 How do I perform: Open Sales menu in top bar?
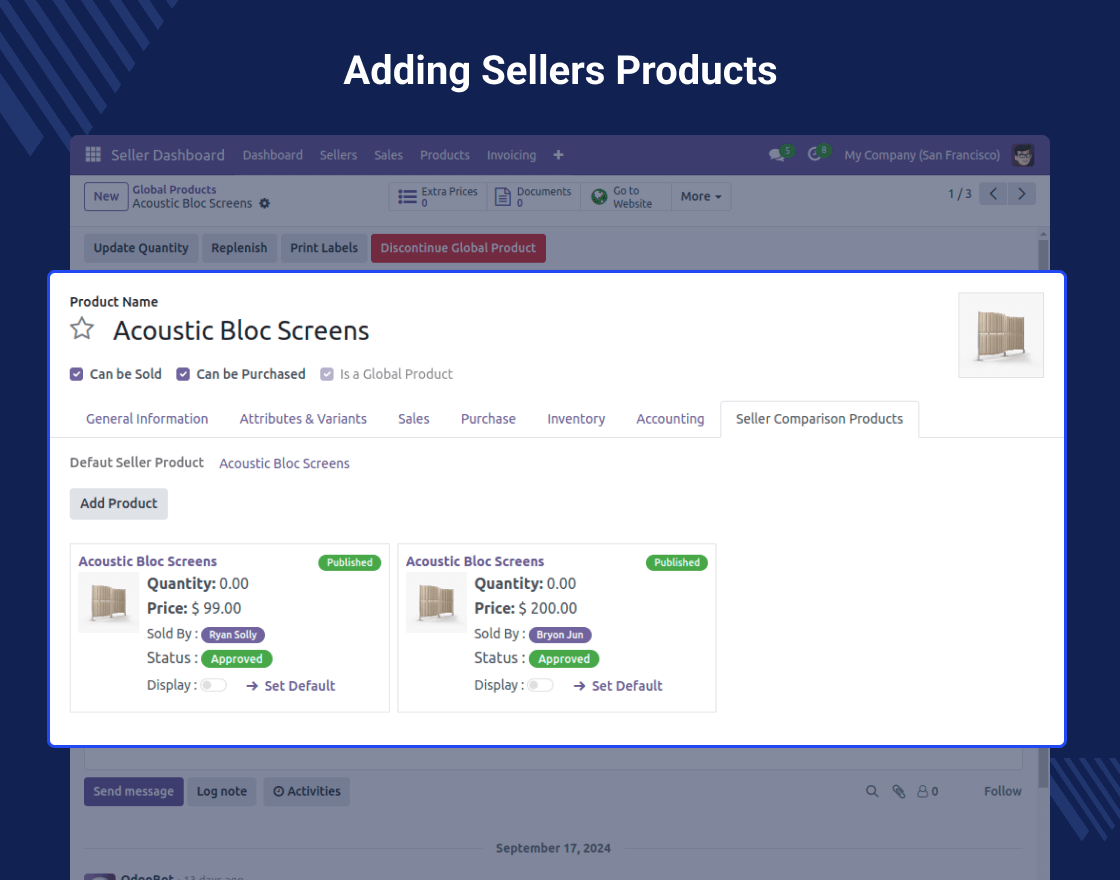click(x=388, y=155)
